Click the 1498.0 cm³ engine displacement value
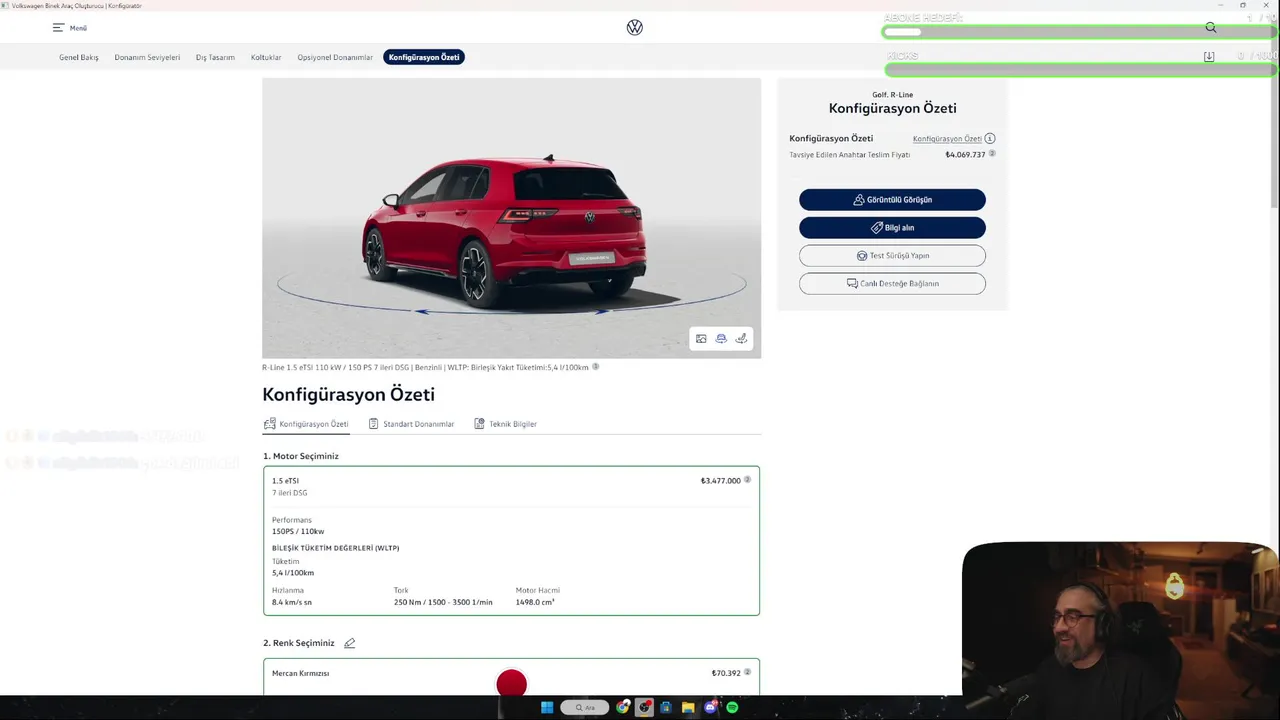Screen dimensions: 1280x720 (x=535, y=602)
